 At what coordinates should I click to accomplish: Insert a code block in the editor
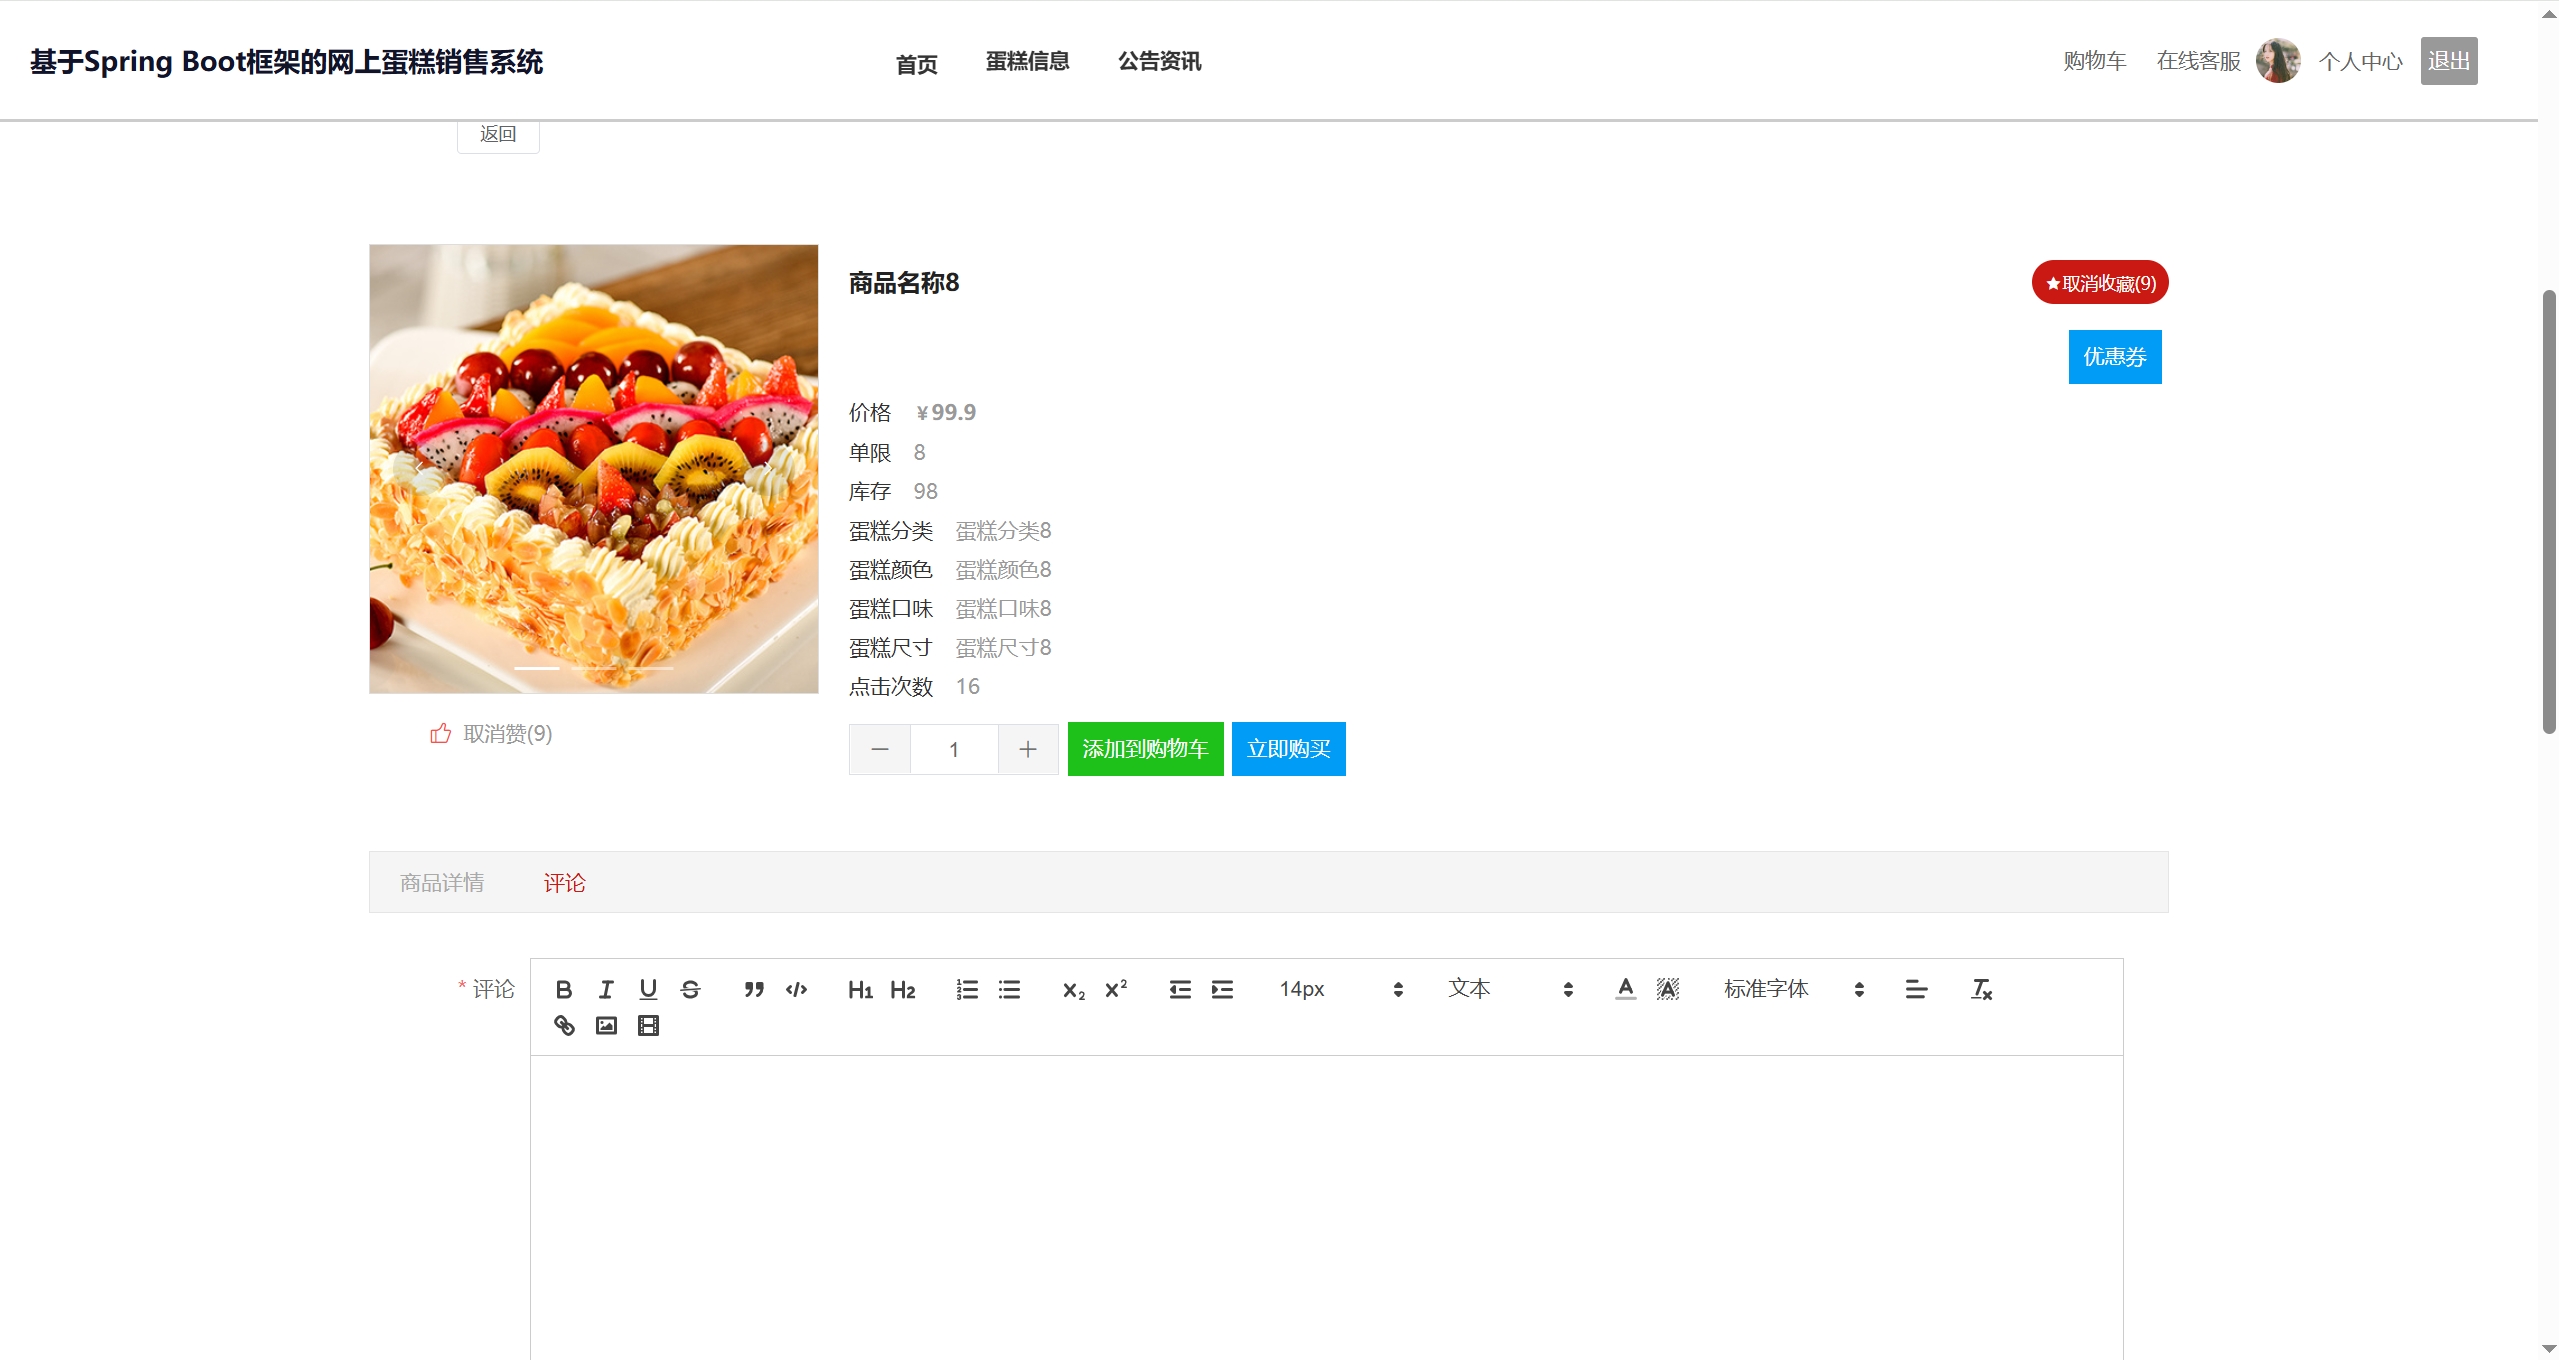click(796, 989)
